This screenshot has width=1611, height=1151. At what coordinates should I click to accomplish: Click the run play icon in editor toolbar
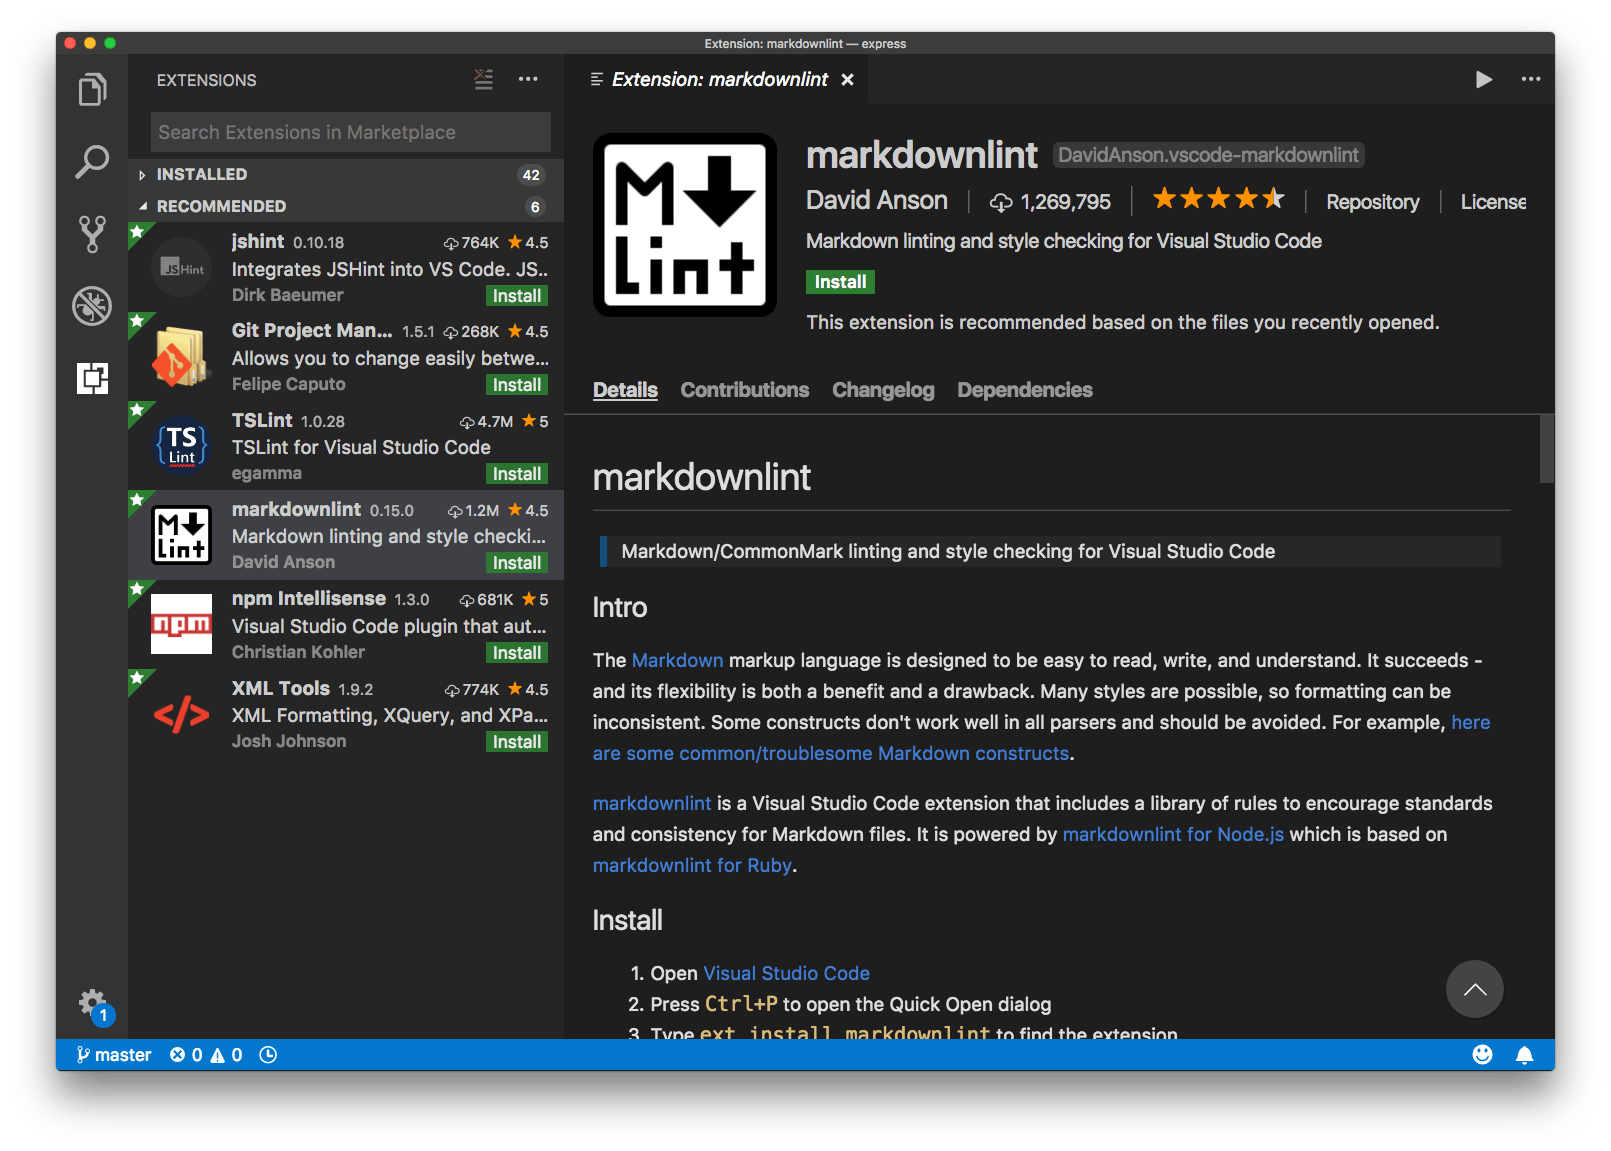[x=1484, y=80]
